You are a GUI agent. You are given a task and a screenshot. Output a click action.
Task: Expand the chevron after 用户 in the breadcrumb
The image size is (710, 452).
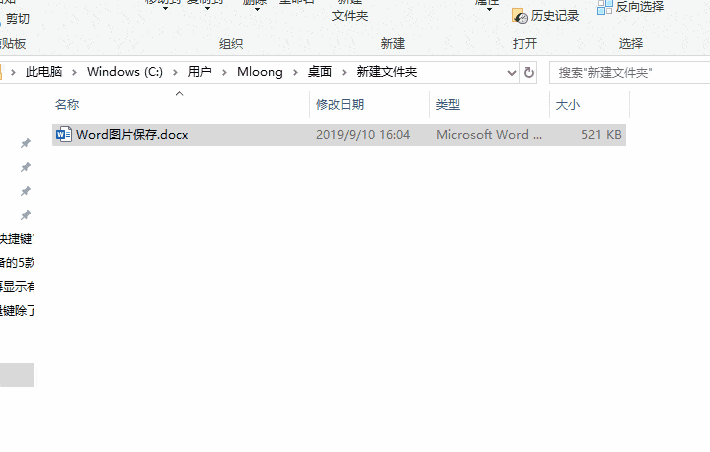point(224,72)
